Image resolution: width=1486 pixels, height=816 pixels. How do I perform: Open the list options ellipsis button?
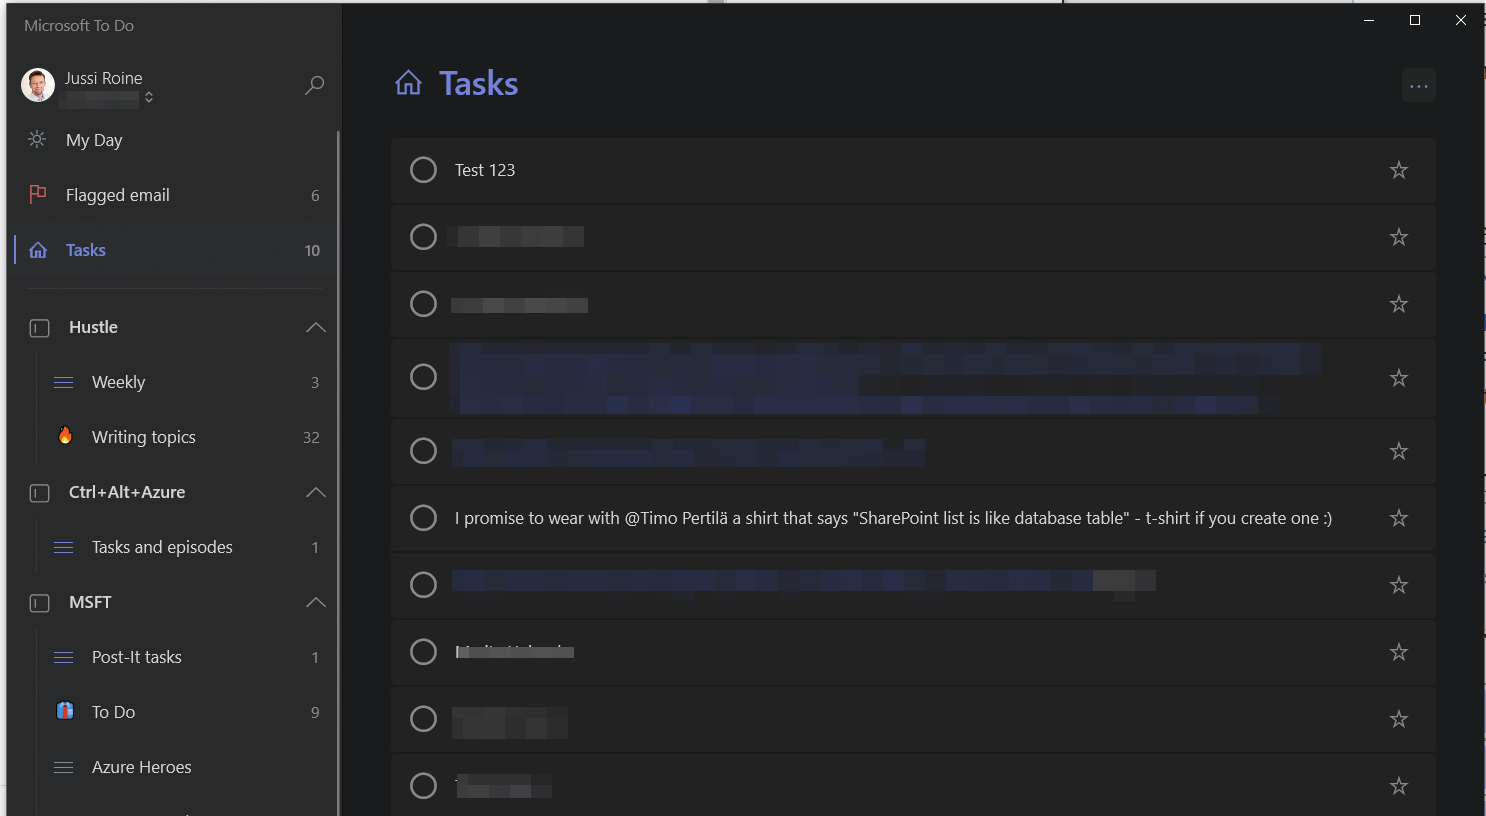tap(1418, 86)
